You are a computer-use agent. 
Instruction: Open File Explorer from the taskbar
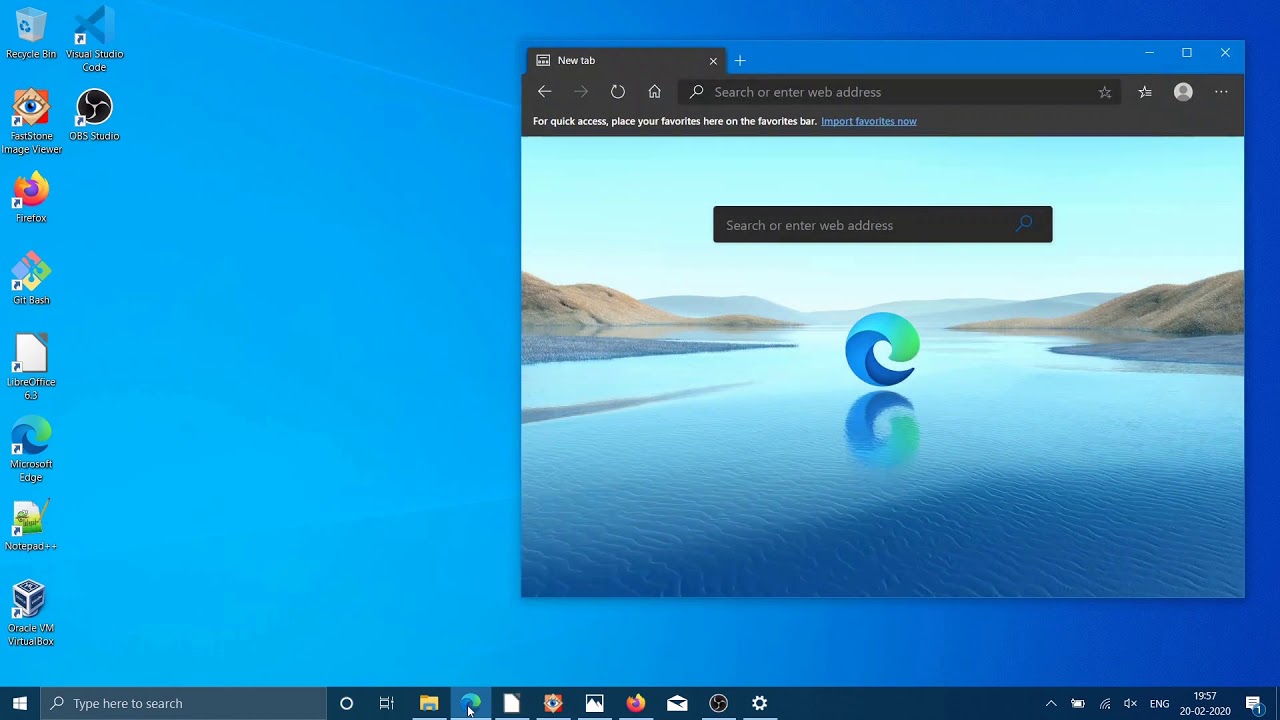(x=429, y=703)
